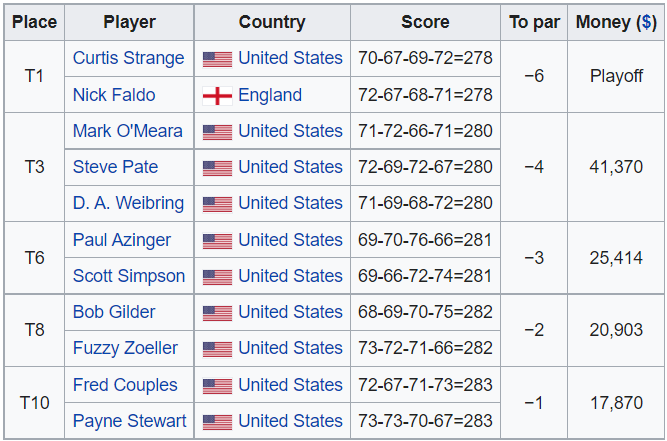Click the US flag beside Curtis Strange

217,59
